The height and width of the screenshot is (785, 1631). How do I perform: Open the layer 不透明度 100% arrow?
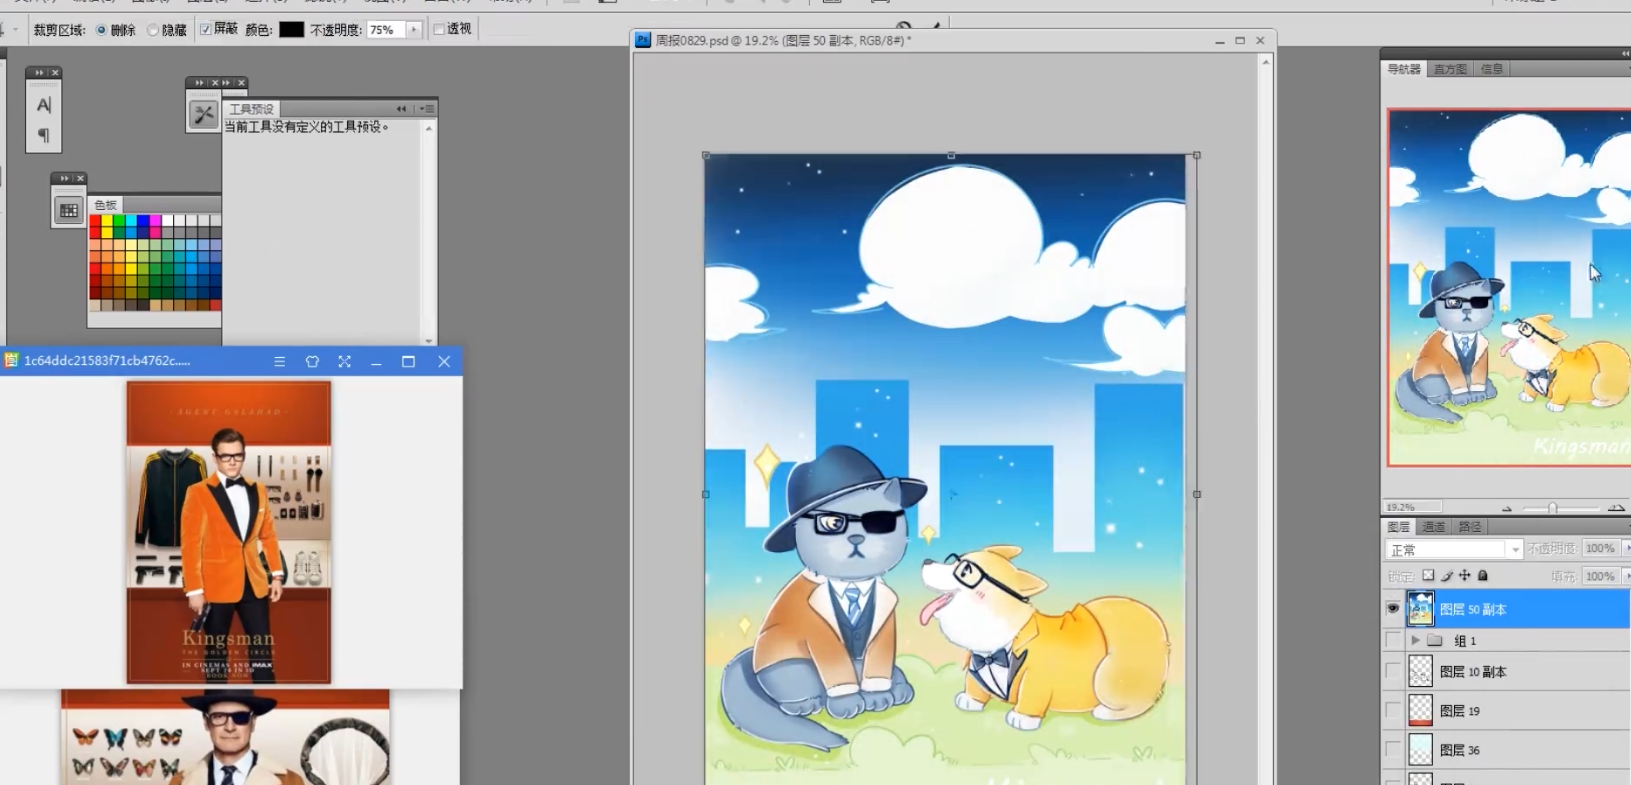coord(1626,548)
